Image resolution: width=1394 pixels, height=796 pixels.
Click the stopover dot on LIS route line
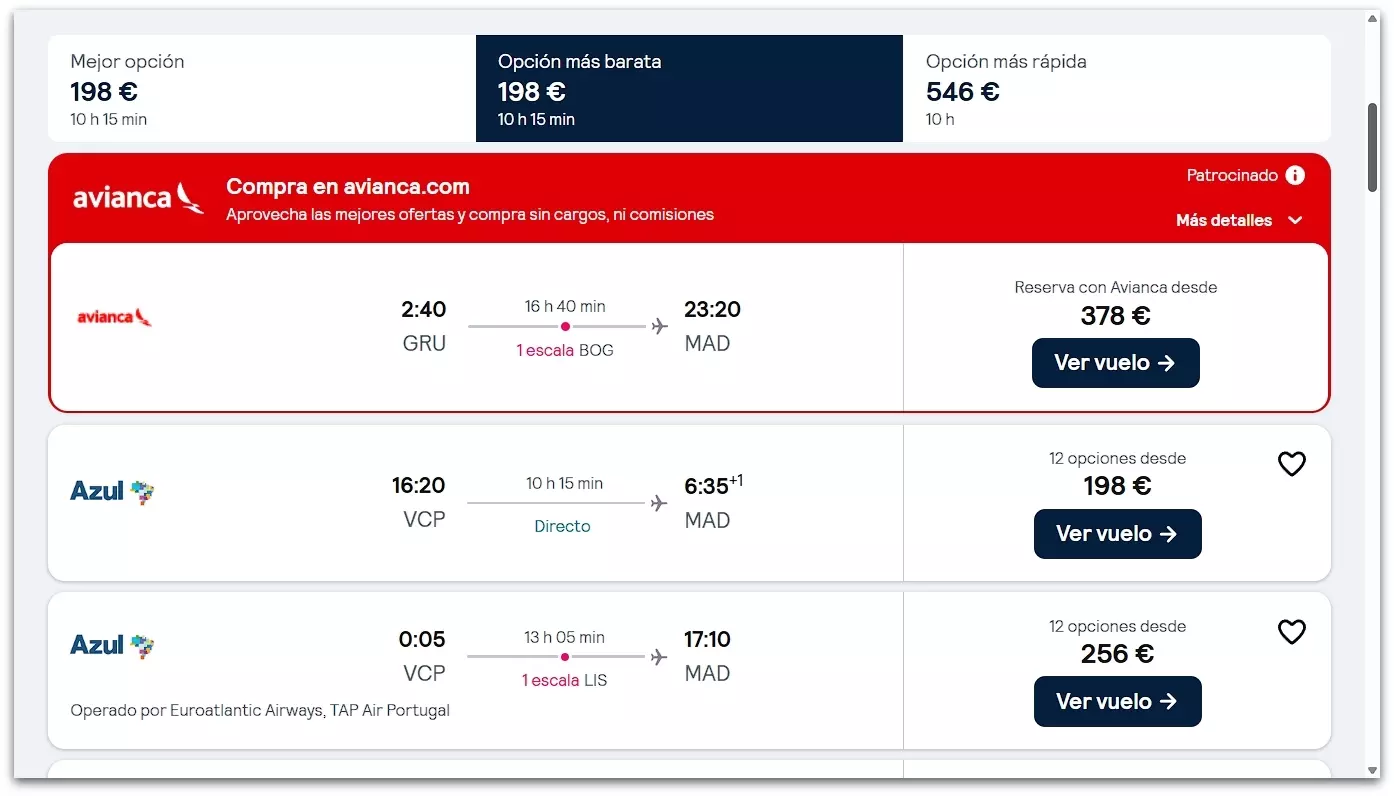(x=565, y=657)
